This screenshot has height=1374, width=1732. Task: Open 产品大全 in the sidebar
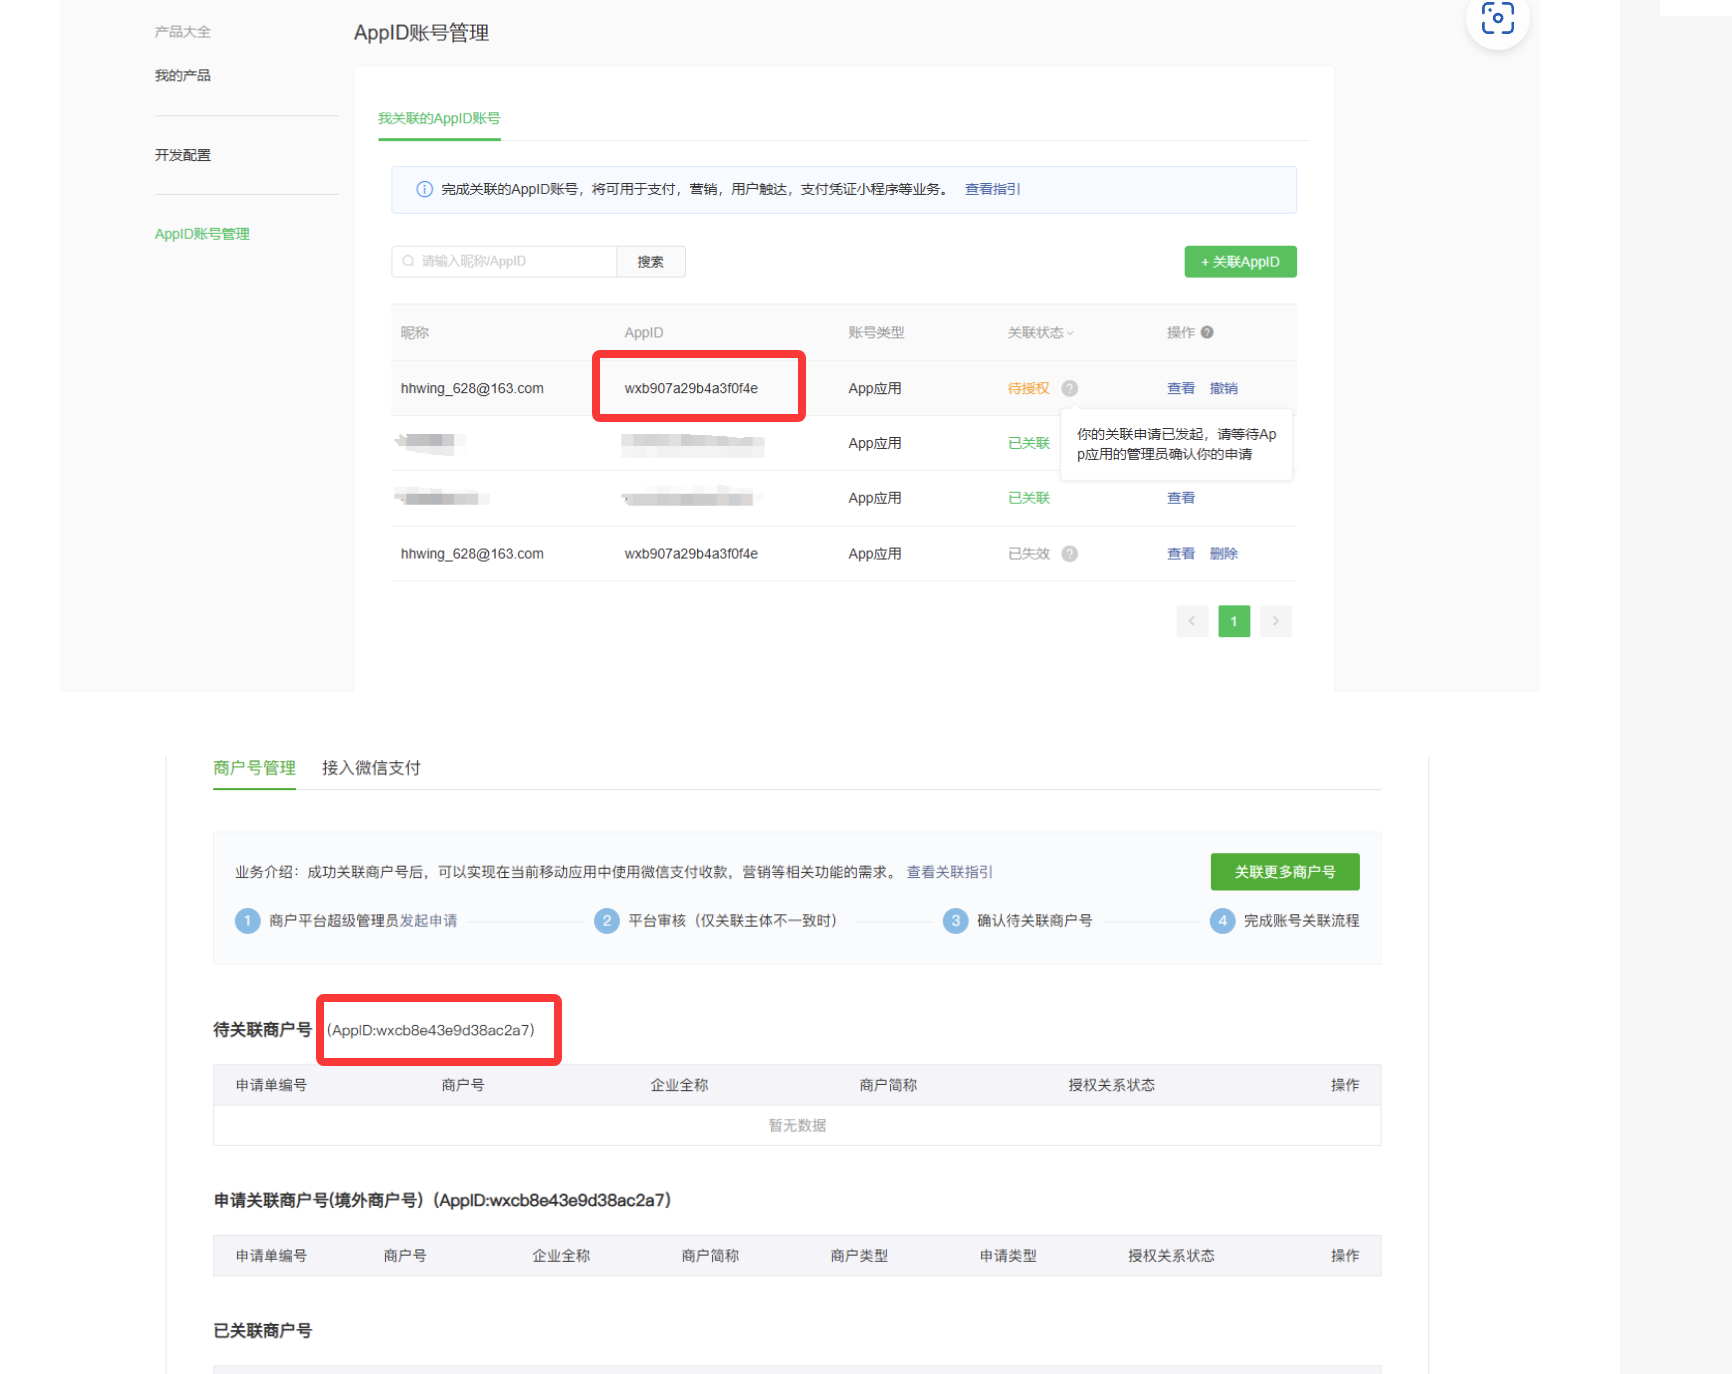click(x=182, y=32)
